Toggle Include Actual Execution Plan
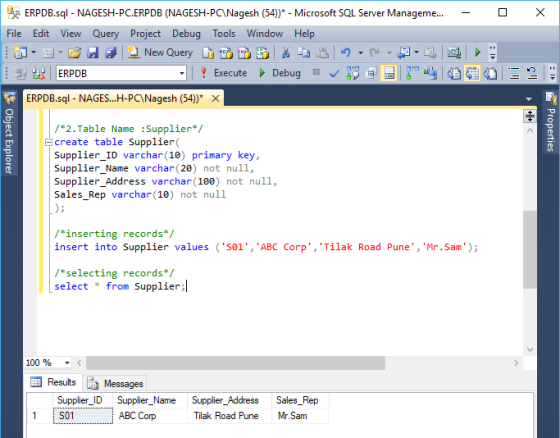 [412, 74]
